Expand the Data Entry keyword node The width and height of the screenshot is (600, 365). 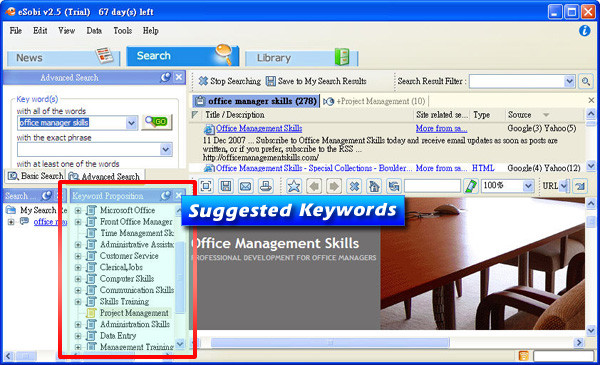78,336
